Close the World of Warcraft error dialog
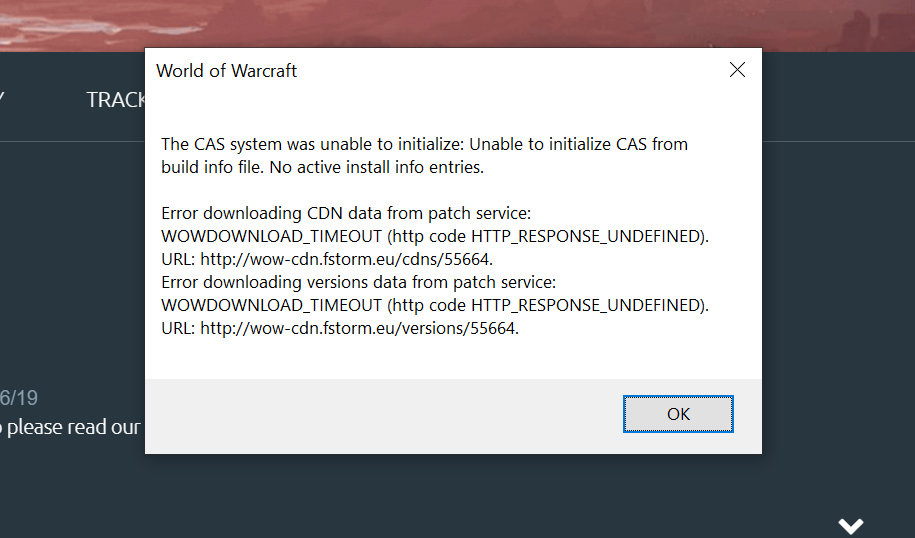 click(x=737, y=70)
